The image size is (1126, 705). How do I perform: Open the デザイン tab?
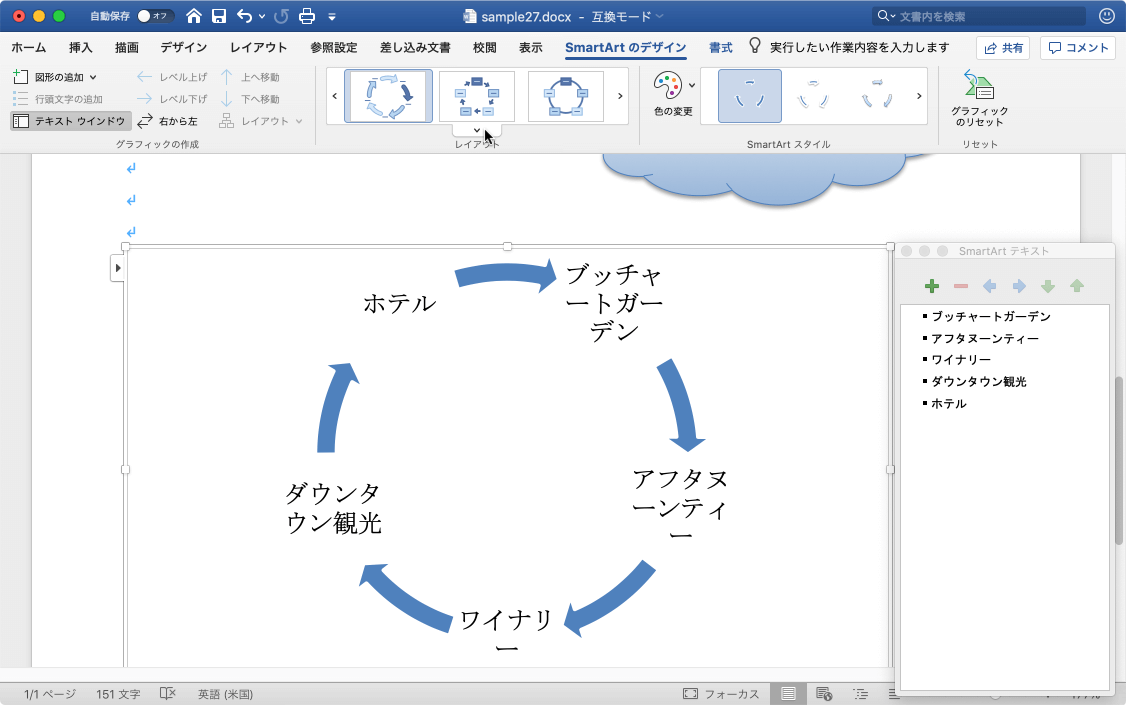point(184,47)
